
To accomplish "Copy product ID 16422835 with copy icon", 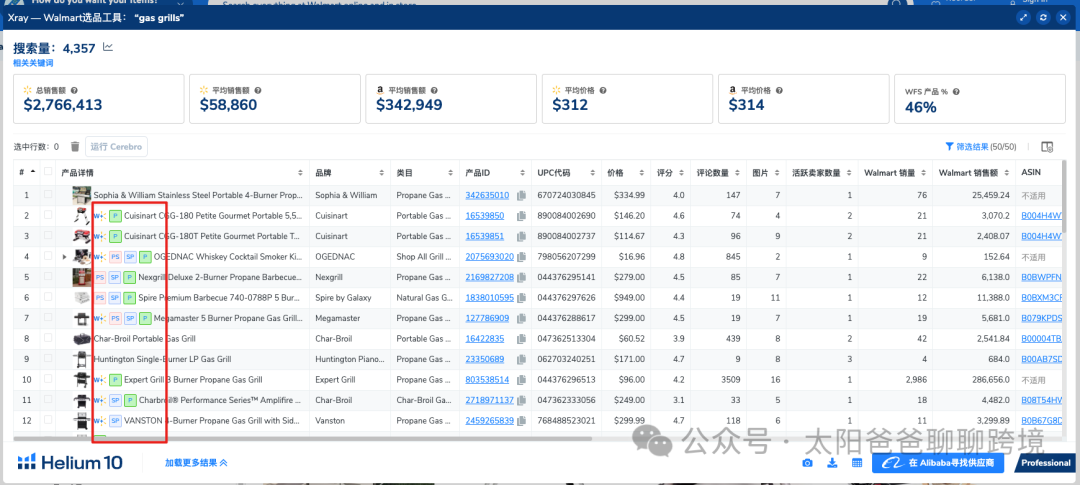I will pyautogui.click(x=523, y=339).
